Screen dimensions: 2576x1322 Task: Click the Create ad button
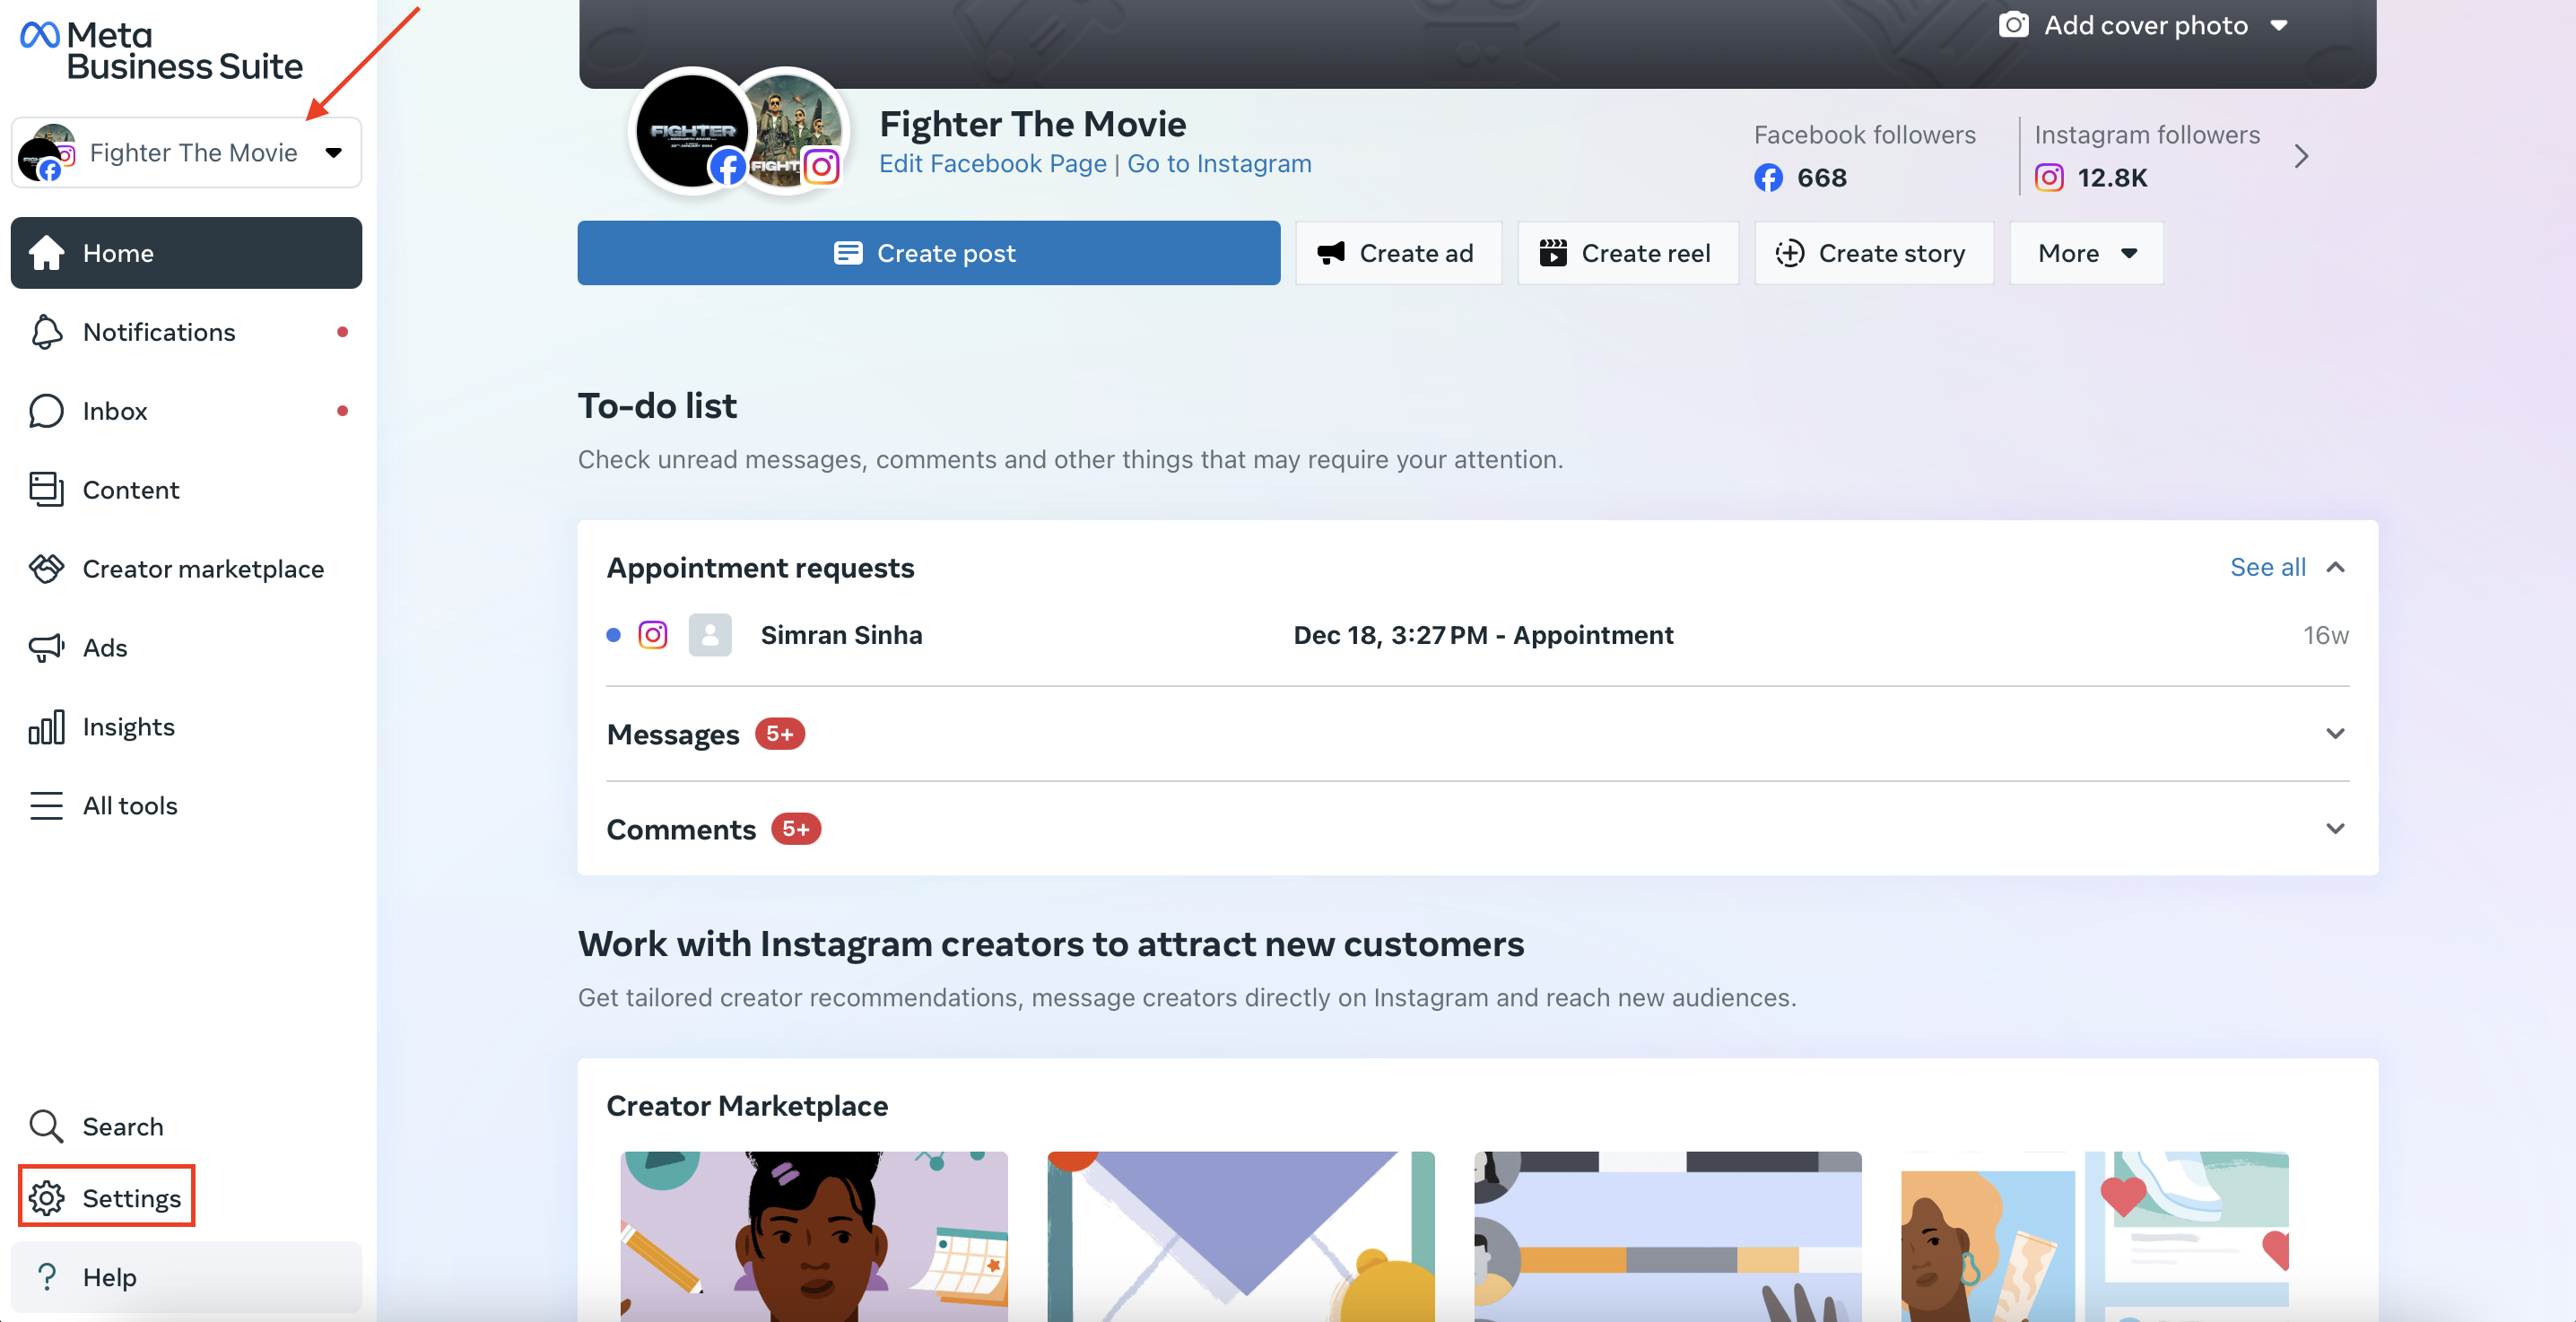(x=1398, y=253)
